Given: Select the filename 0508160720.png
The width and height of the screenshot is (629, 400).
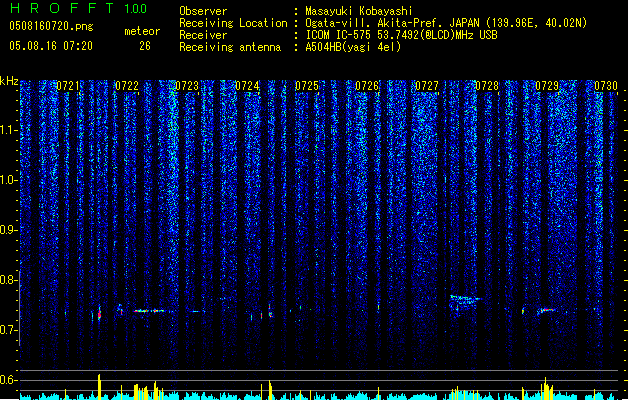Looking at the screenshot, I should 51,26.
